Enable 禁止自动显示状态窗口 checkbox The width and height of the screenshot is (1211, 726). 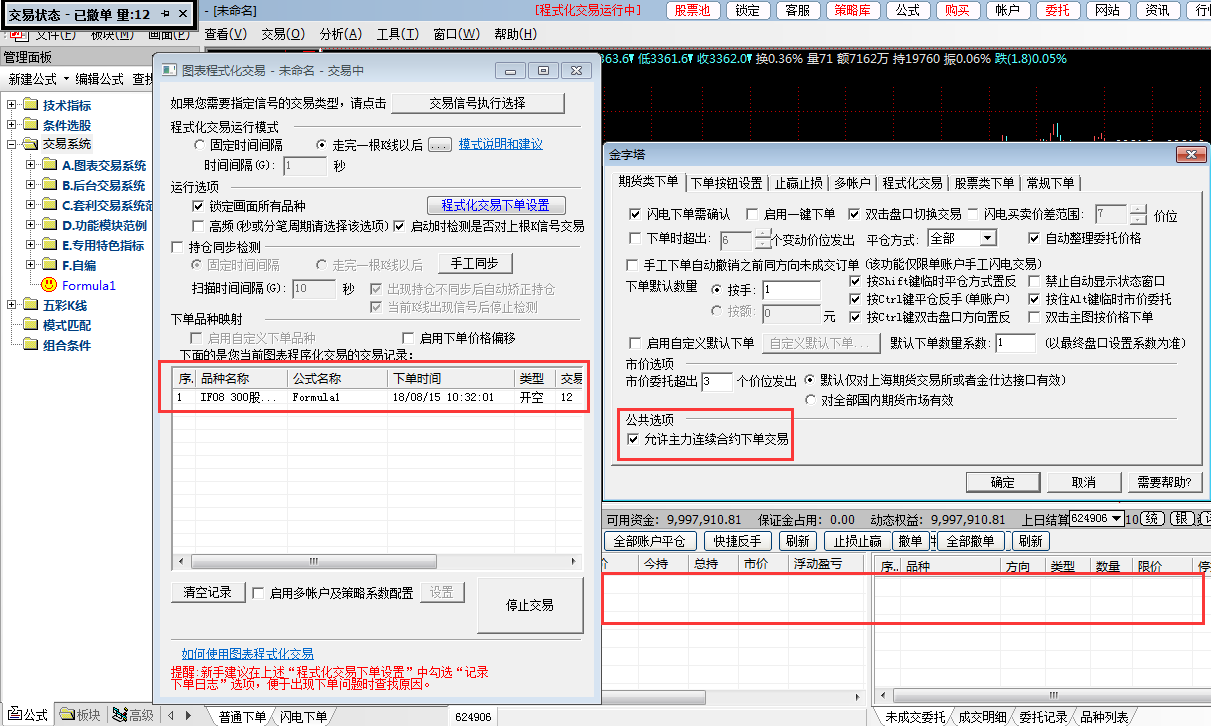point(1035,281)
